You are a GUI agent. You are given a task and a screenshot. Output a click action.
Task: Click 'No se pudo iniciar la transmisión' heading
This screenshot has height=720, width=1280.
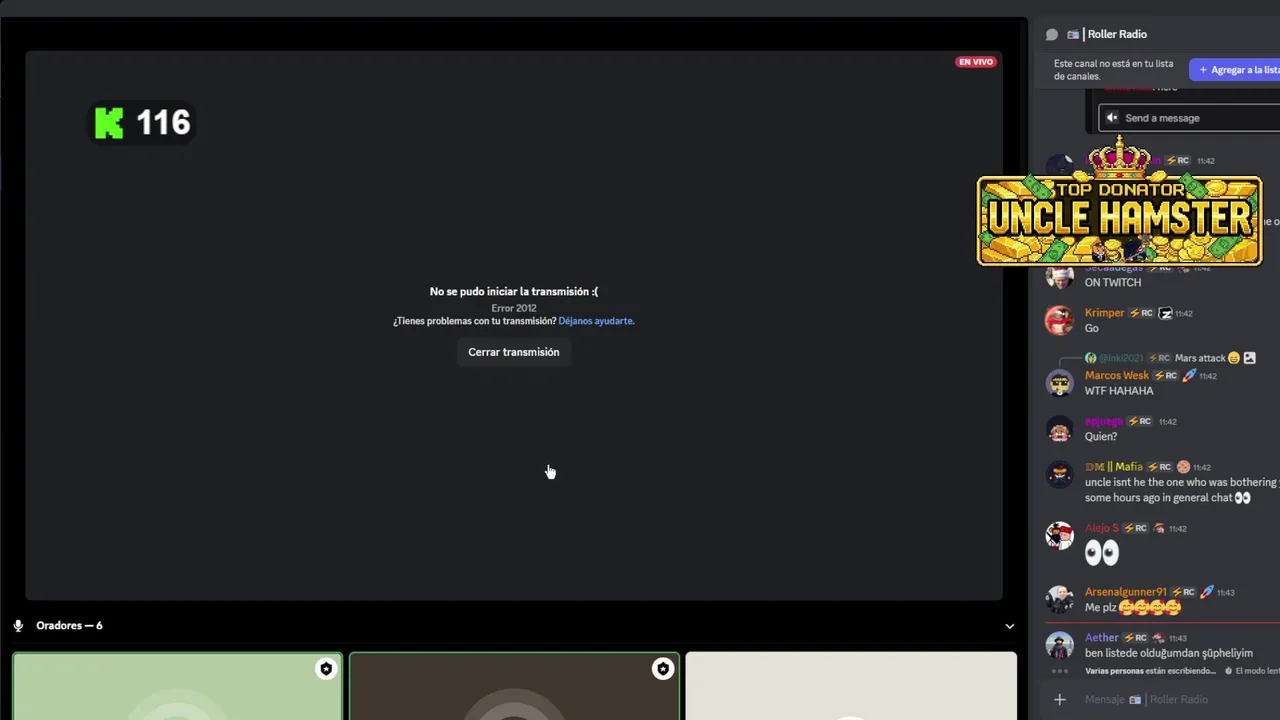(x=514, y=292)
